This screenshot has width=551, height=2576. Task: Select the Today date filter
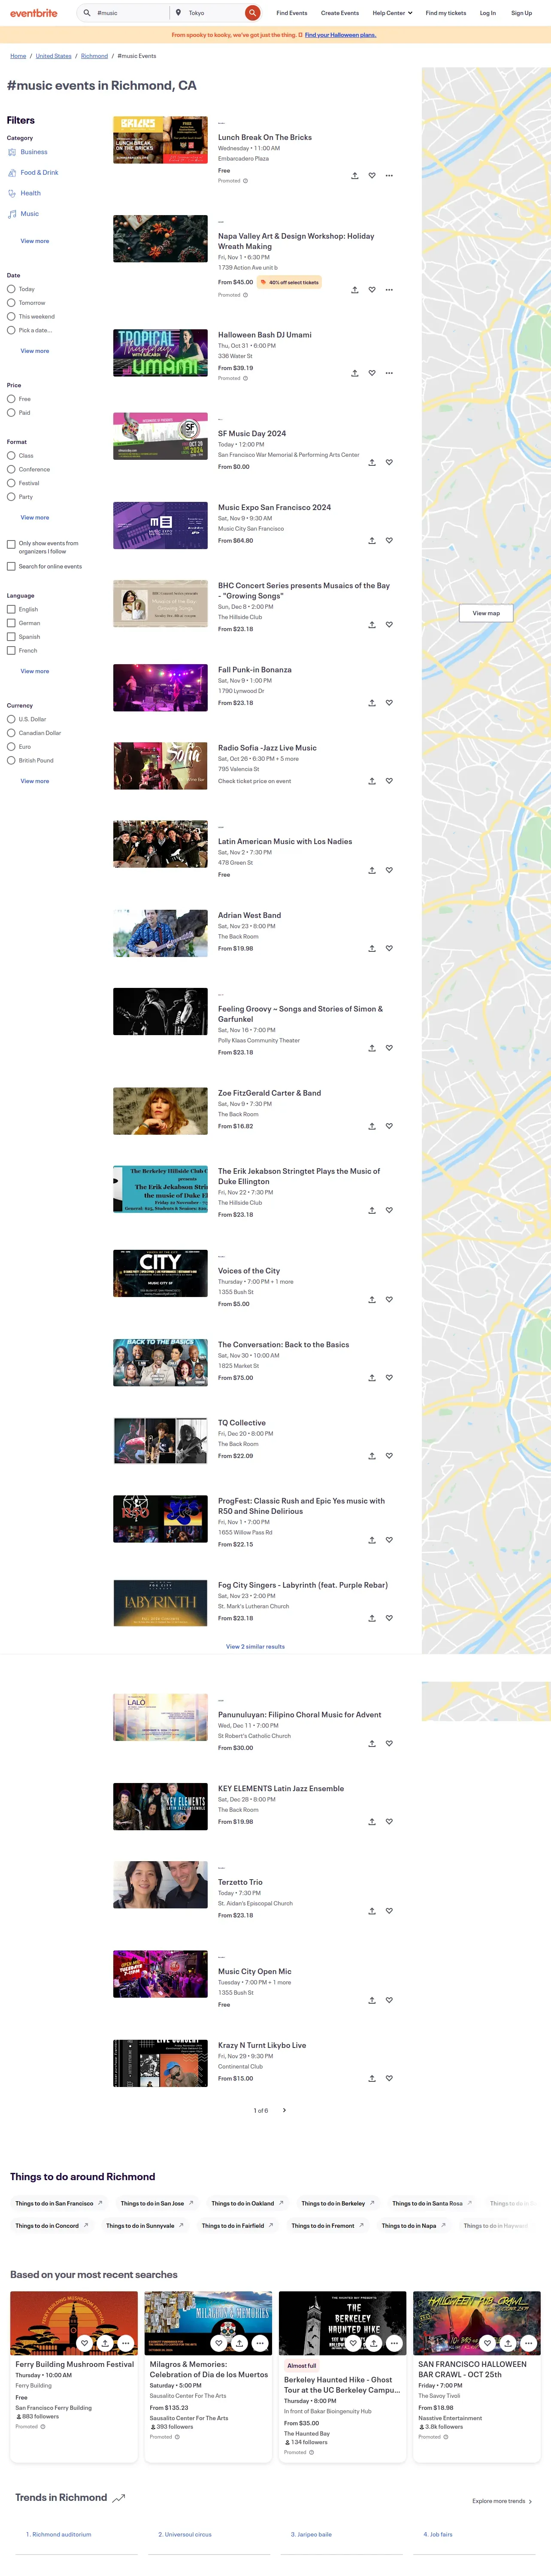11,289
